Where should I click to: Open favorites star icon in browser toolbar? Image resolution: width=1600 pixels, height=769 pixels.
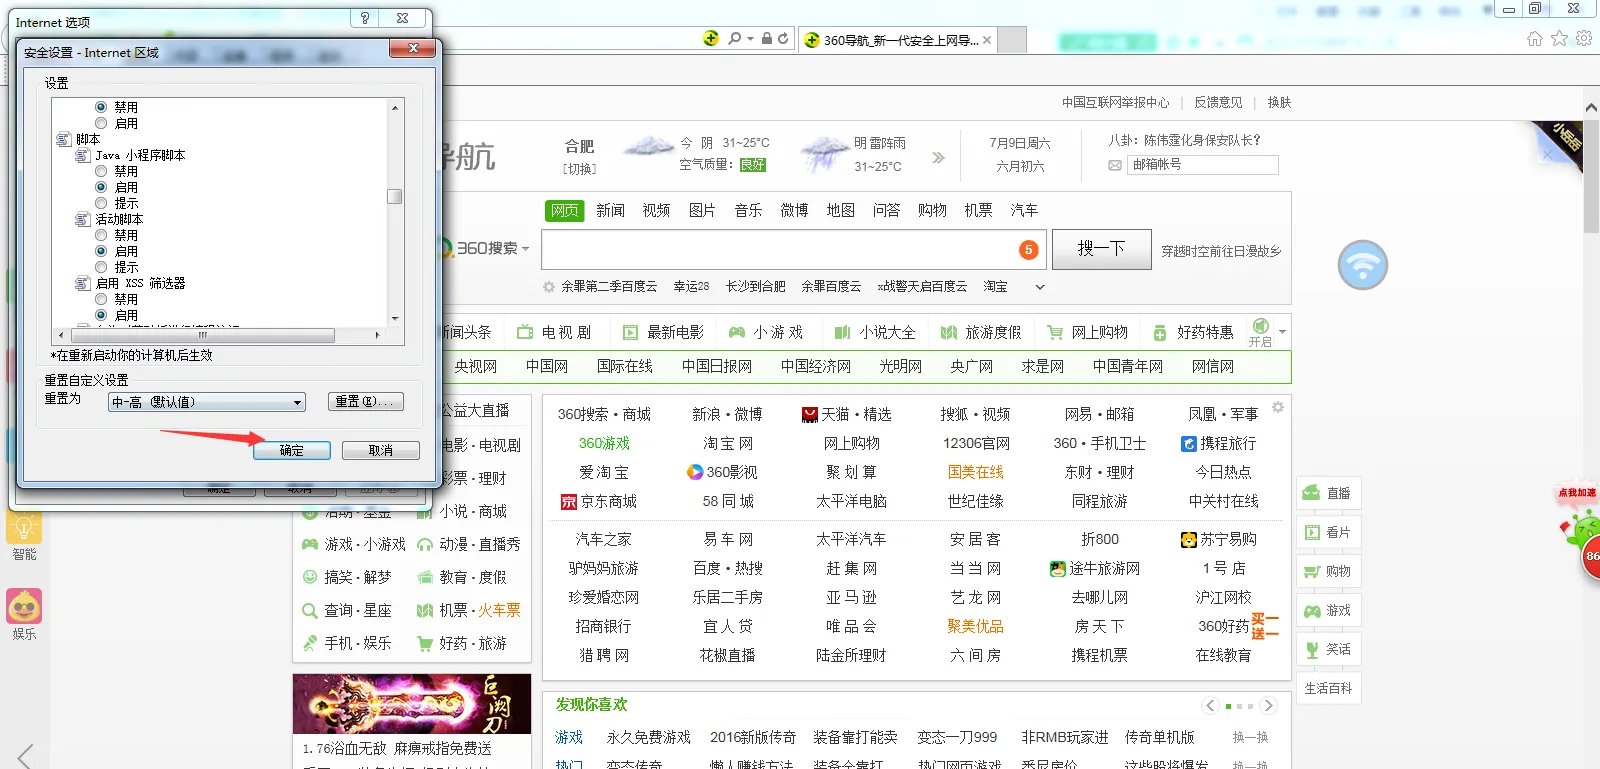pyautogui.click(x=1560, y=38)
